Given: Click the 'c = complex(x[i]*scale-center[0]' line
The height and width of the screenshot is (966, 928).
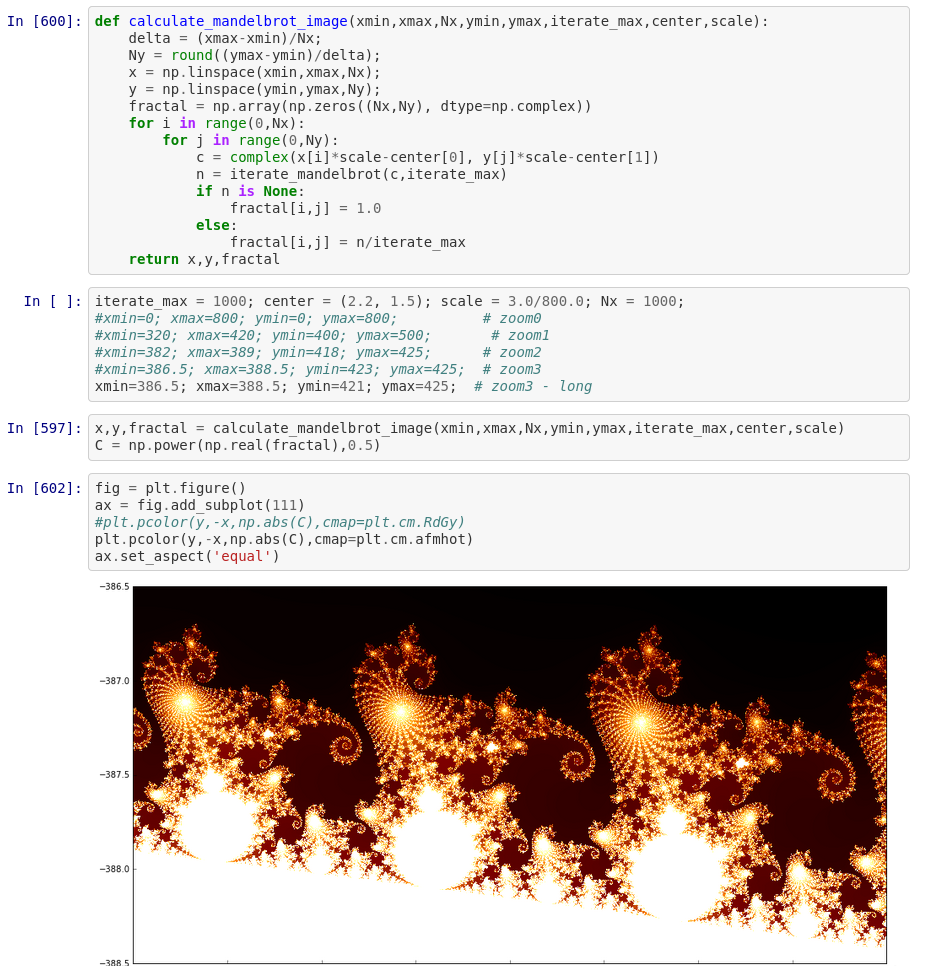Looking at the screenshot, I should [428, 158].
